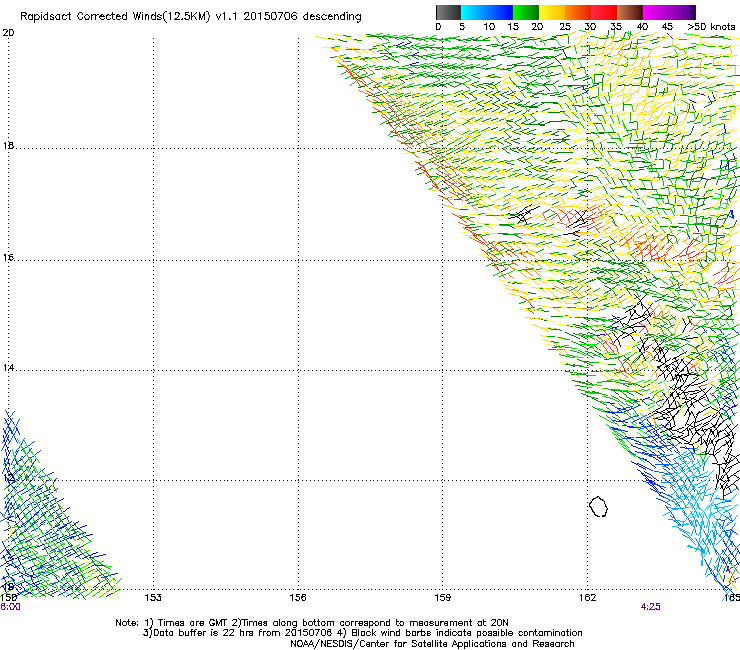Click the note 'Data buffer is 22 hrs'
This screenshot has height=650, width=740.
click(x=203, y=633)
